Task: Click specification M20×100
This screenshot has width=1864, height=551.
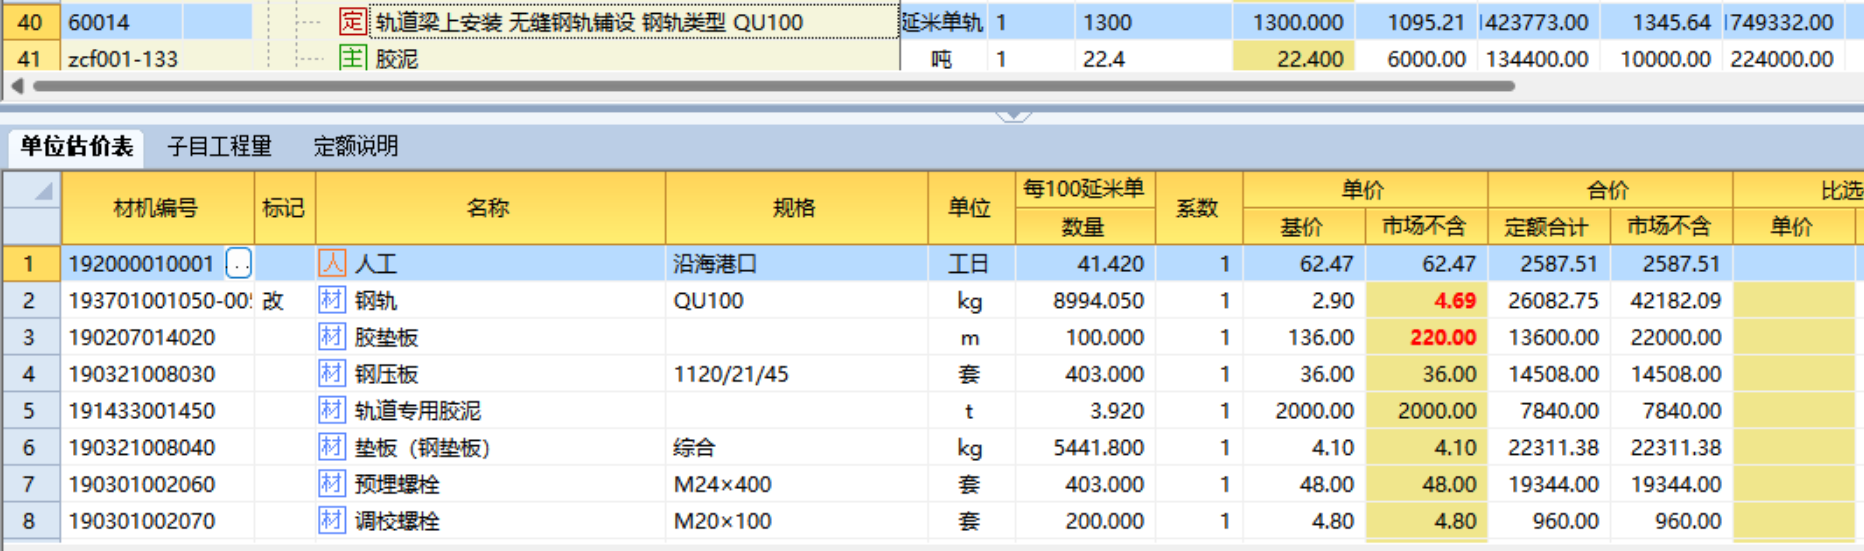Action: (x=797, y=520)
